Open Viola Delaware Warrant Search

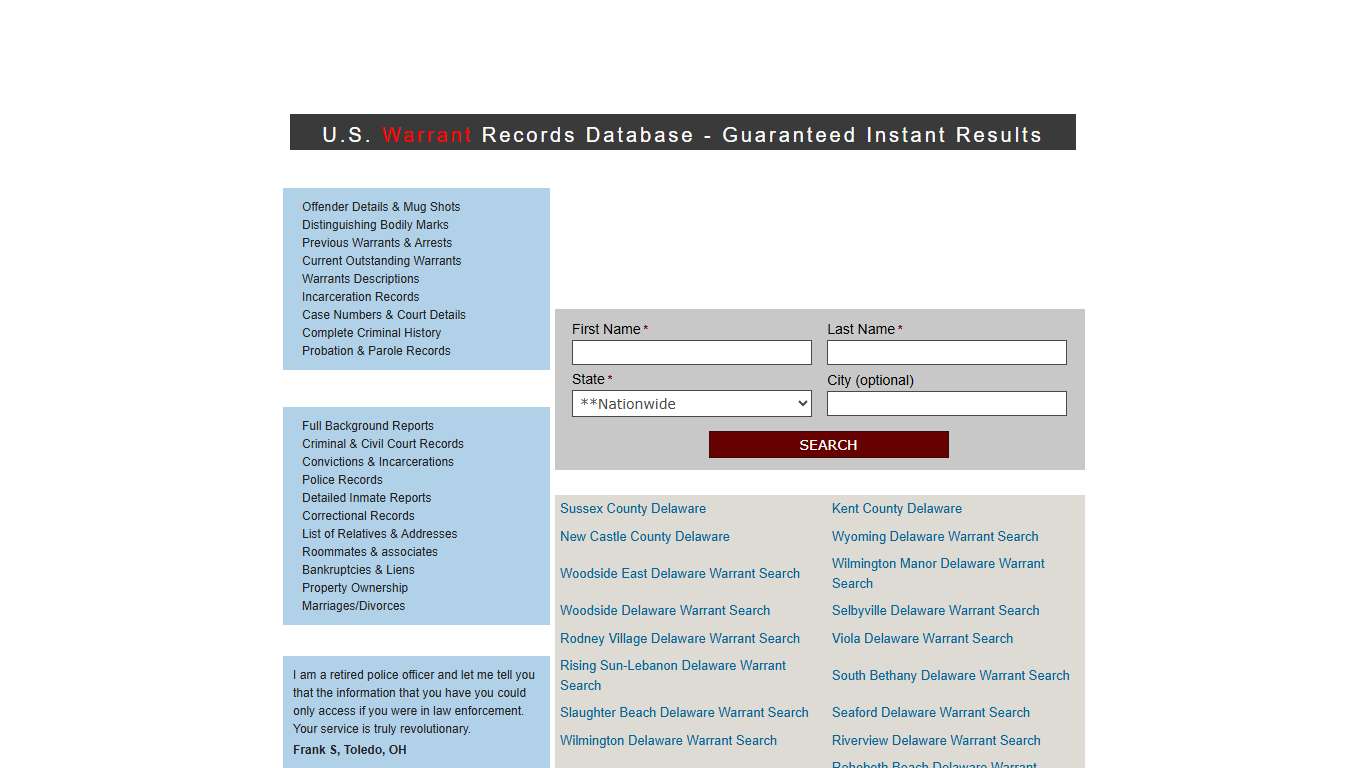point(922,638)
